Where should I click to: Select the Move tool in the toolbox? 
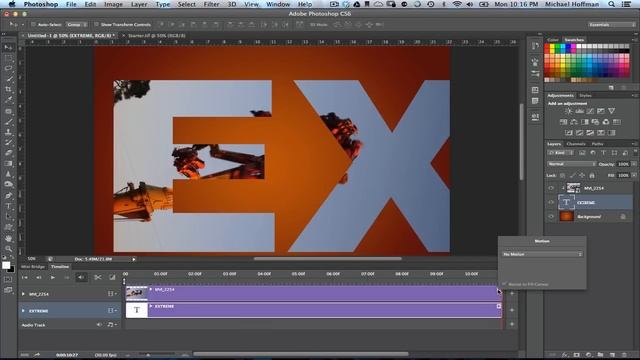[x=8, y=47]
